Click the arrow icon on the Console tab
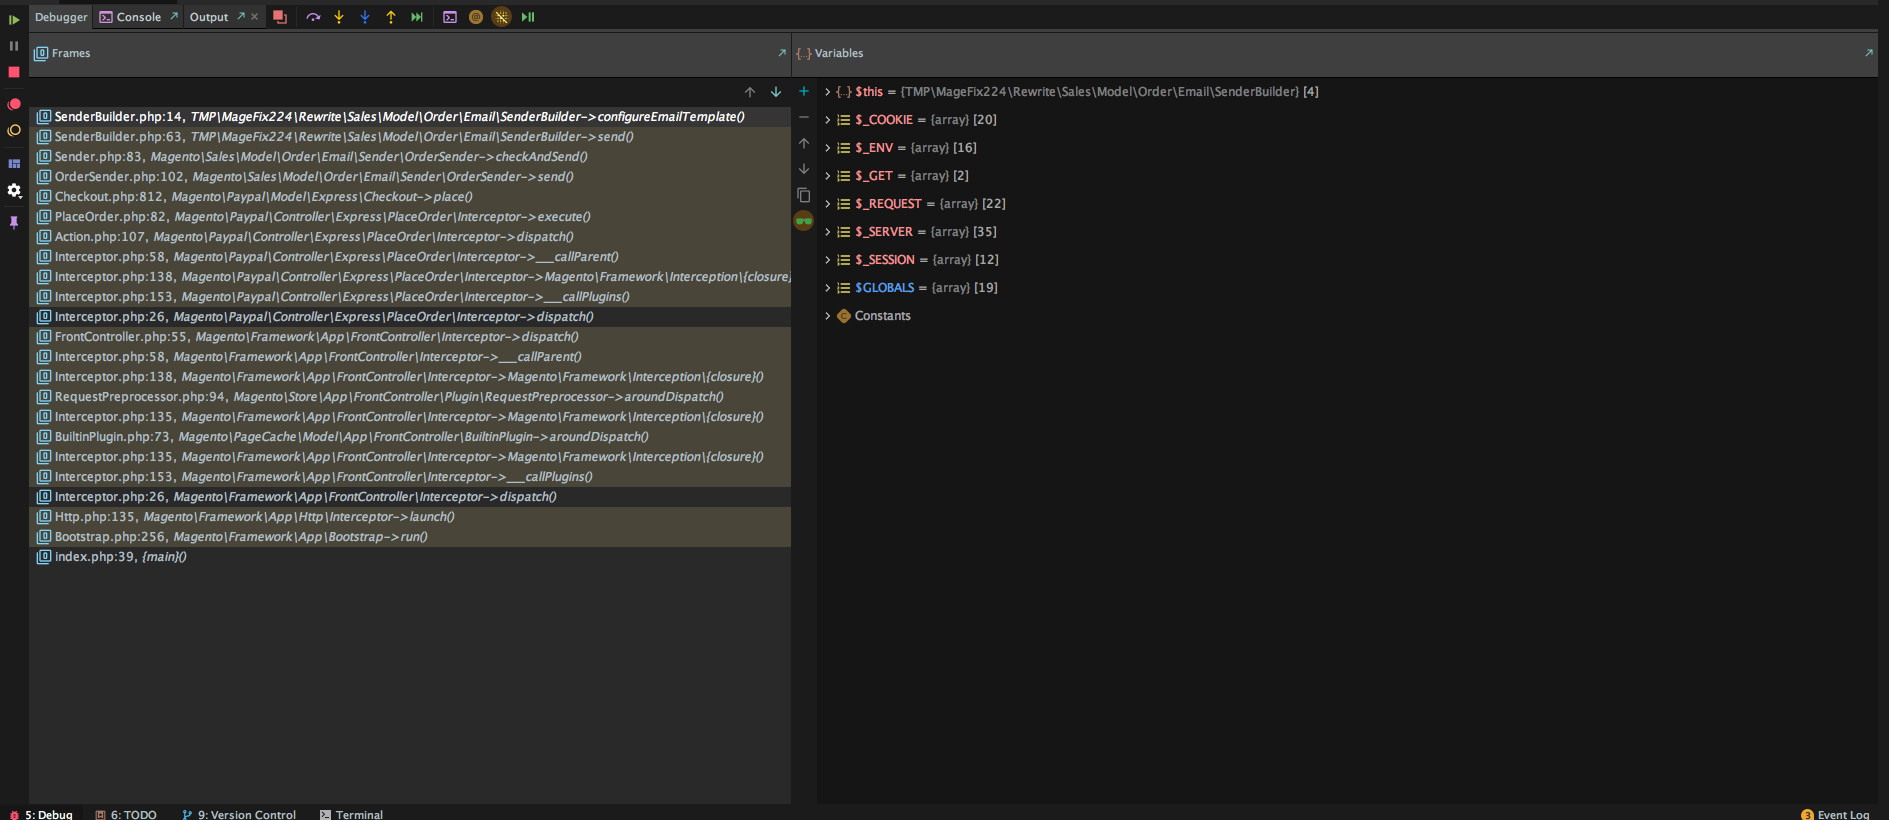 pos(174,16)
